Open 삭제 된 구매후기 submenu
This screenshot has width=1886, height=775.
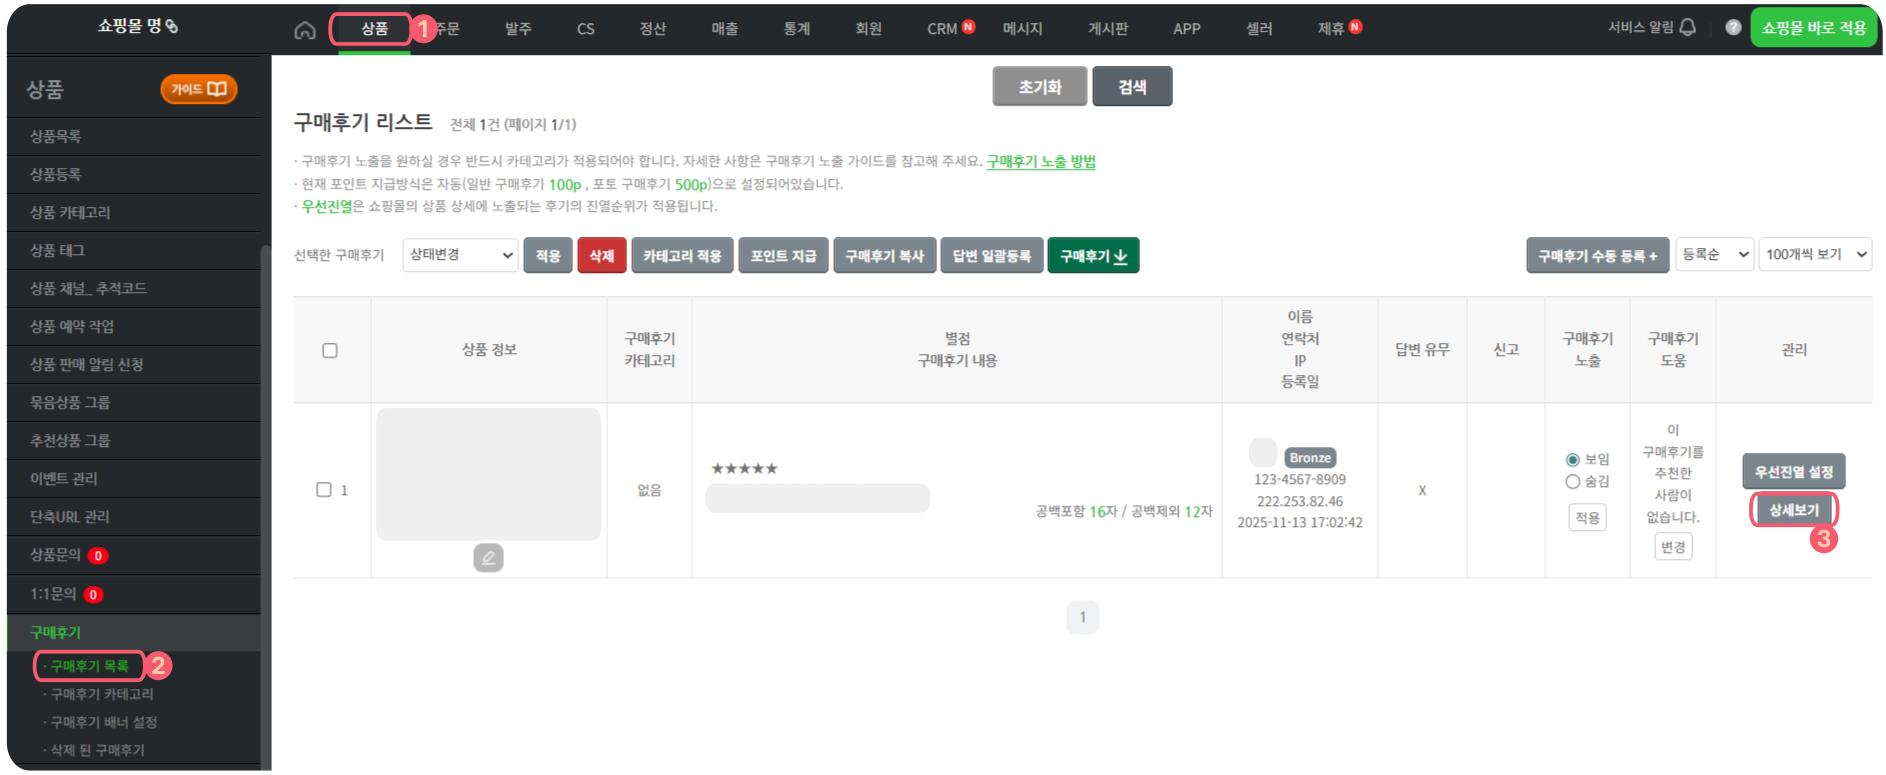(97, 750)
